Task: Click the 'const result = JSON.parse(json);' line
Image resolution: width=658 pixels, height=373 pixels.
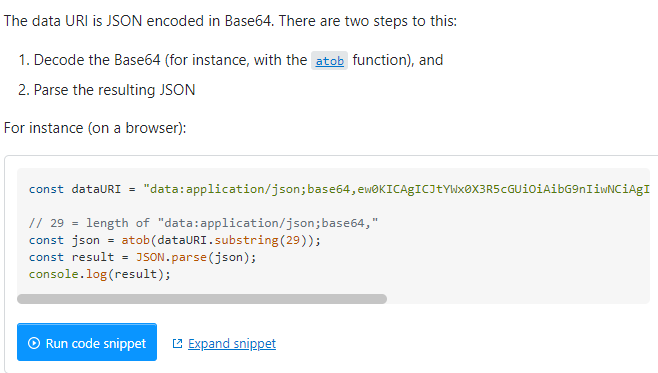Action: pos(143,257)
